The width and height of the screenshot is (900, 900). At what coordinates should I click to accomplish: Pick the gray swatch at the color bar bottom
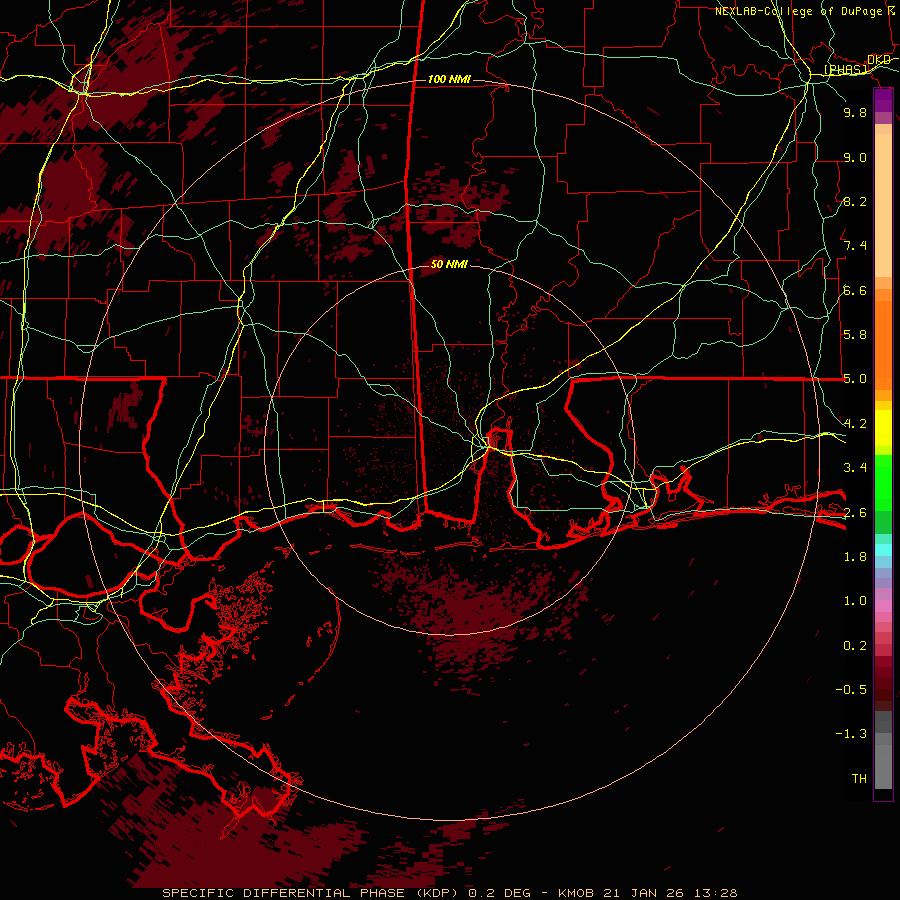pyautogui.click(x=883, y=769)
